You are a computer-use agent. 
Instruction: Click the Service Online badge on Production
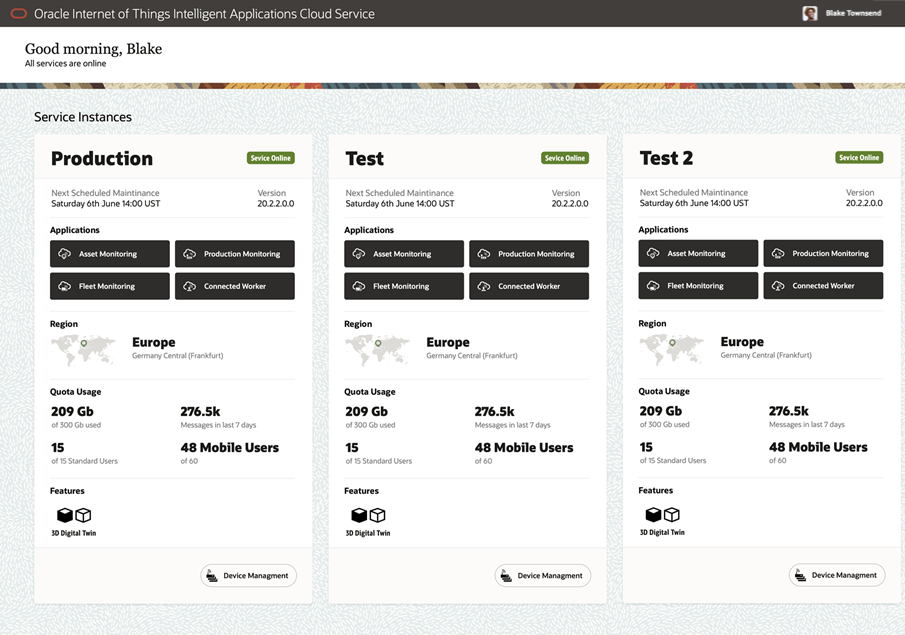point(270,158)
